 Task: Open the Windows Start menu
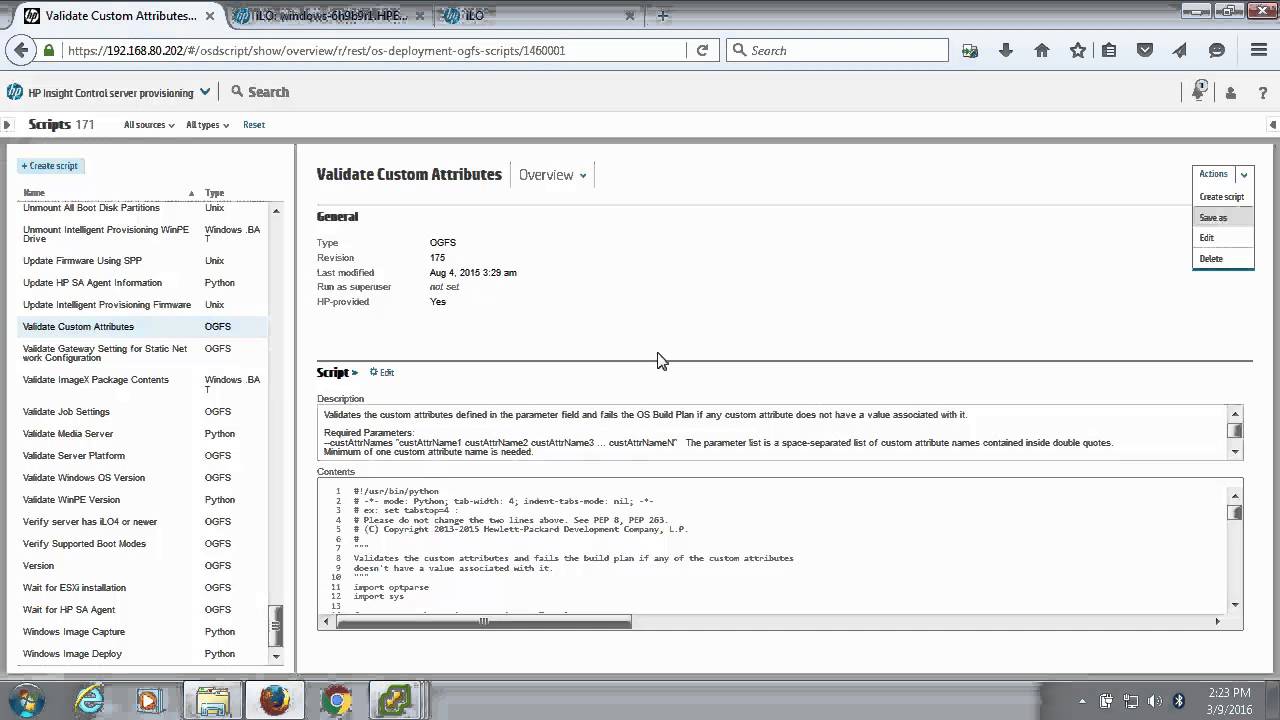[x=25, y=700]
